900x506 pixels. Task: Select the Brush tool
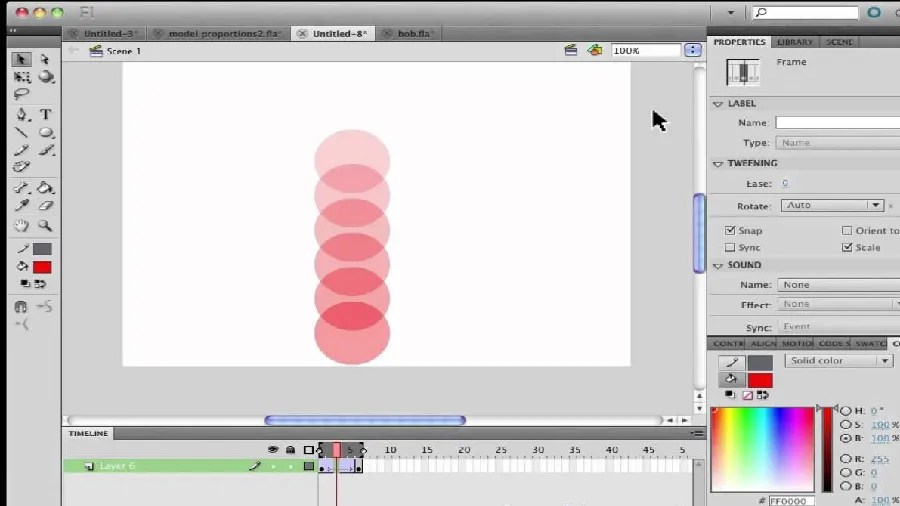pos(46,150)
